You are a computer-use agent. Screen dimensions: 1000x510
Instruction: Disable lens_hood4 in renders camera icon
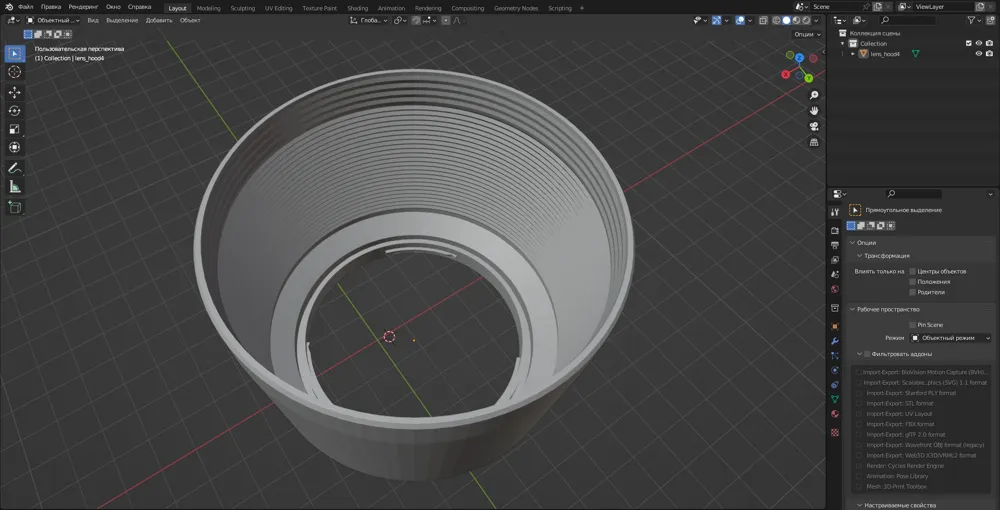tap(989, 54)
